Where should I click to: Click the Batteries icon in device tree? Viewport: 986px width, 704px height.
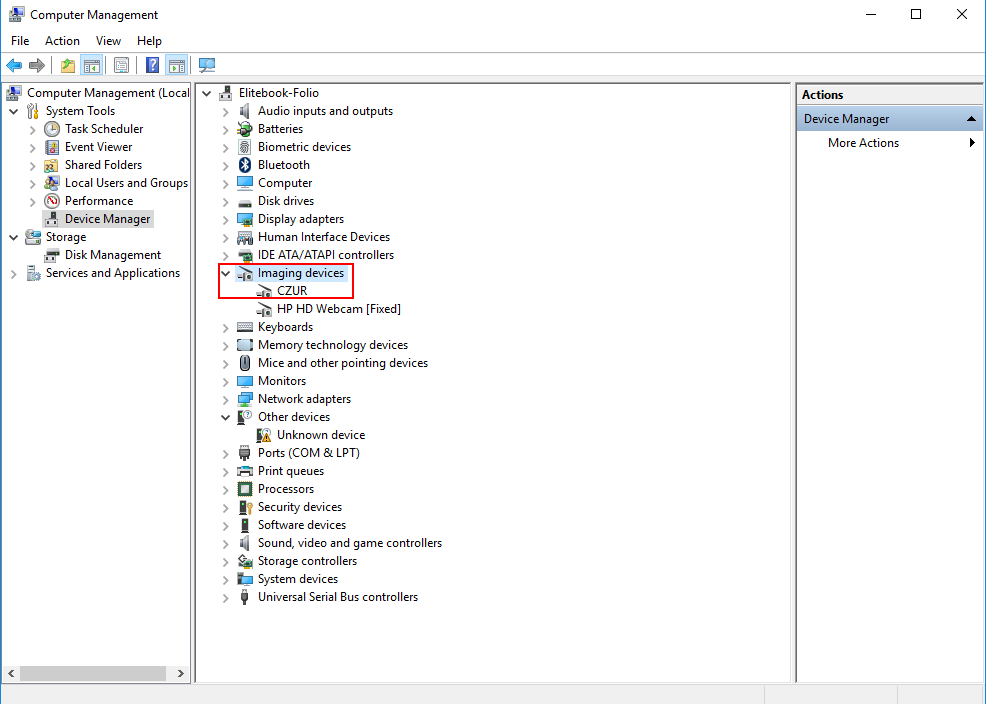coord(245,129)
